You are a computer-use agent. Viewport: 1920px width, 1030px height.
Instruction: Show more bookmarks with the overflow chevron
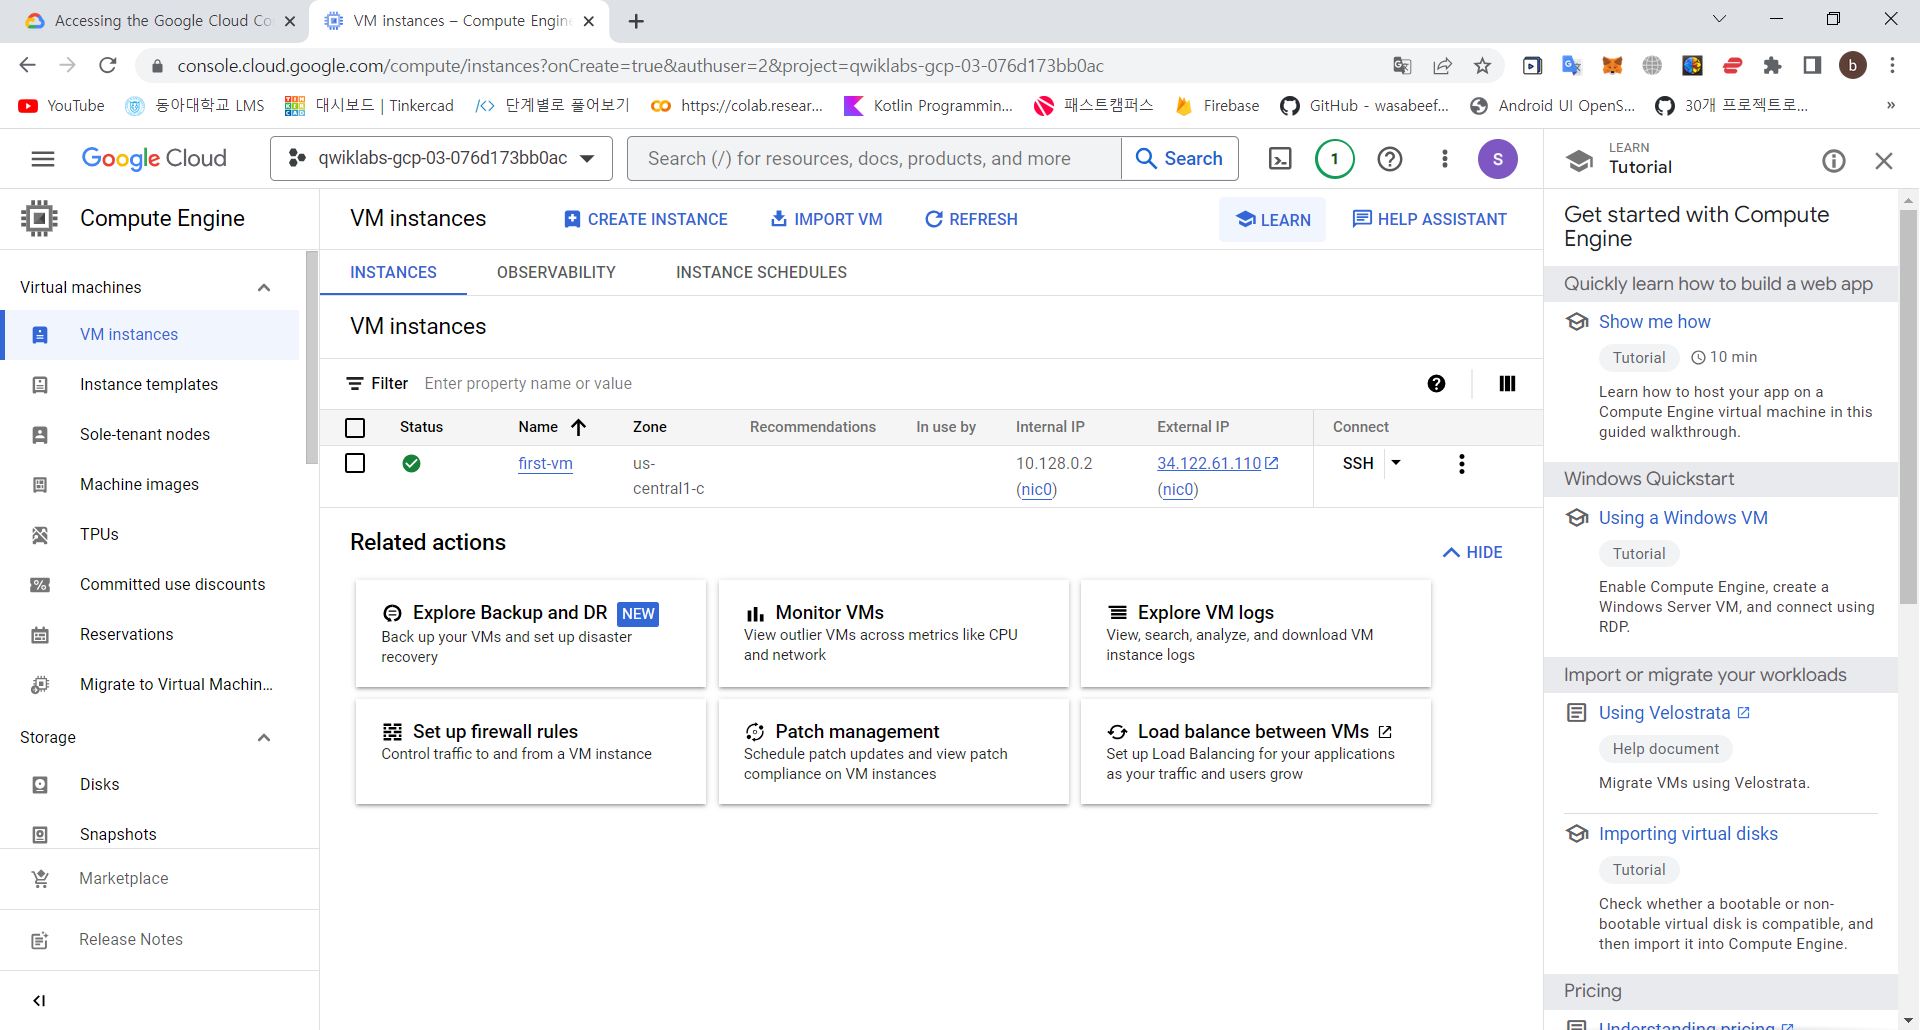(x=1890, y=106)
